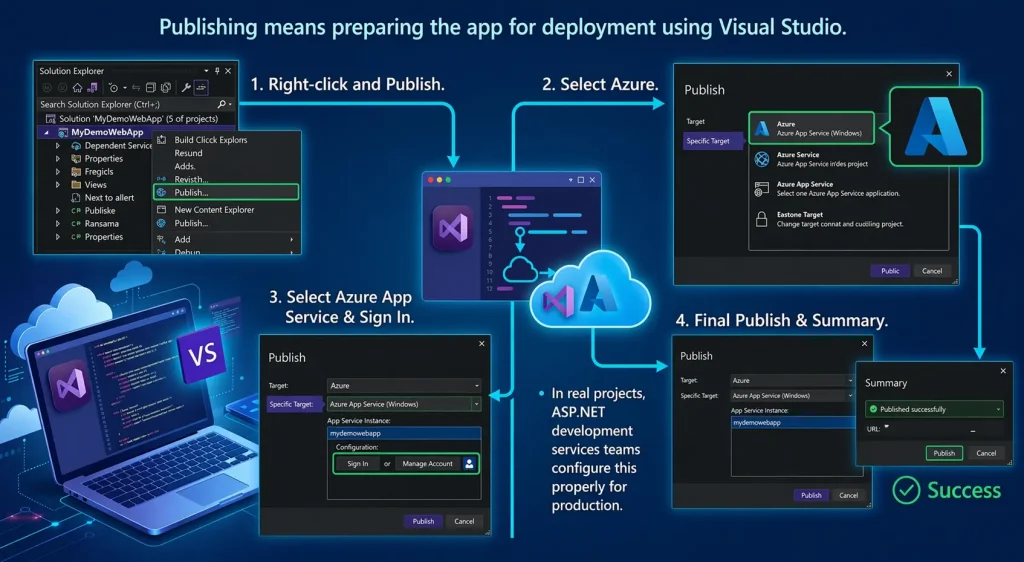Expand the Ransama node

coord(57,224)
